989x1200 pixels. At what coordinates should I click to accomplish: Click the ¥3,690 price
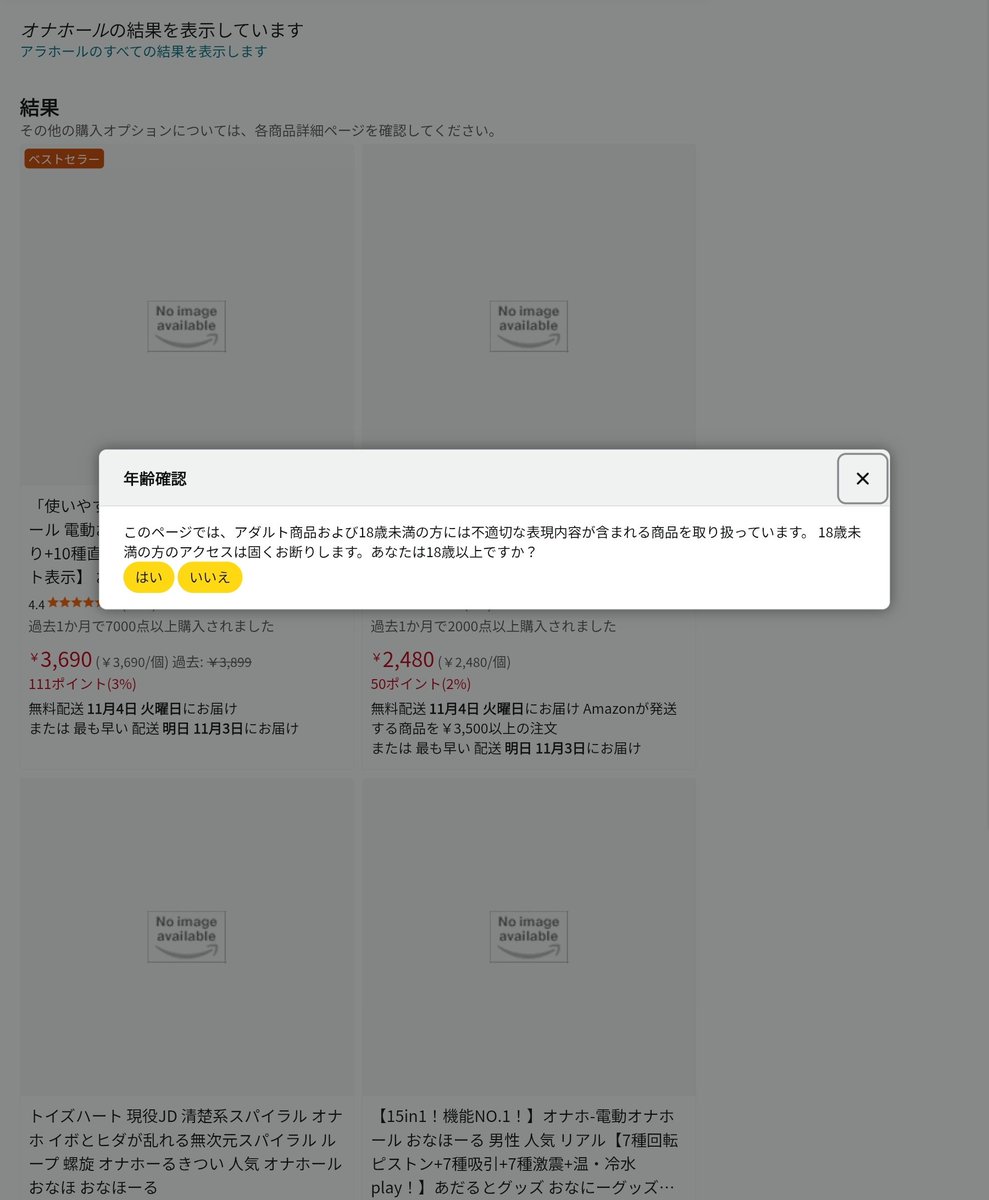(x=61, y=660)
